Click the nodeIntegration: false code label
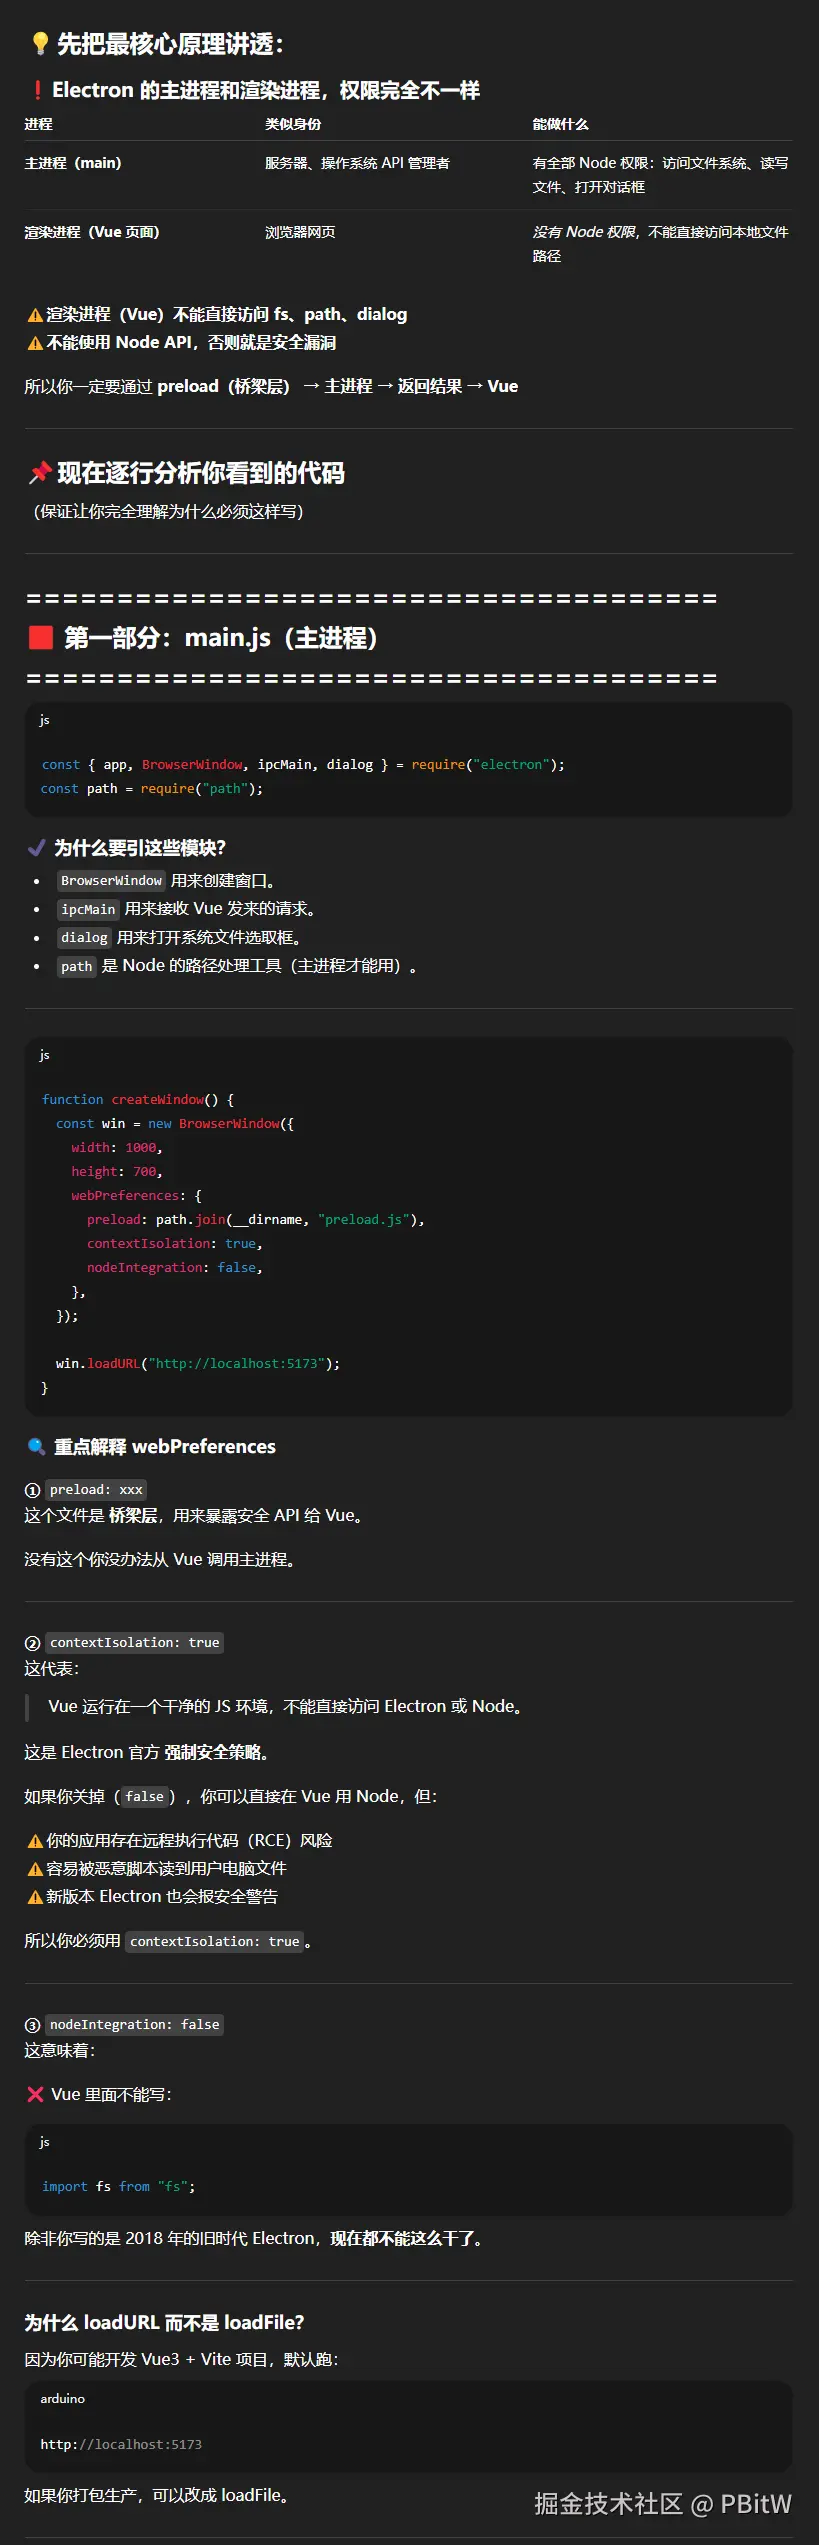Viewport: 819px width, 2545px height. tap(135, 2025)
